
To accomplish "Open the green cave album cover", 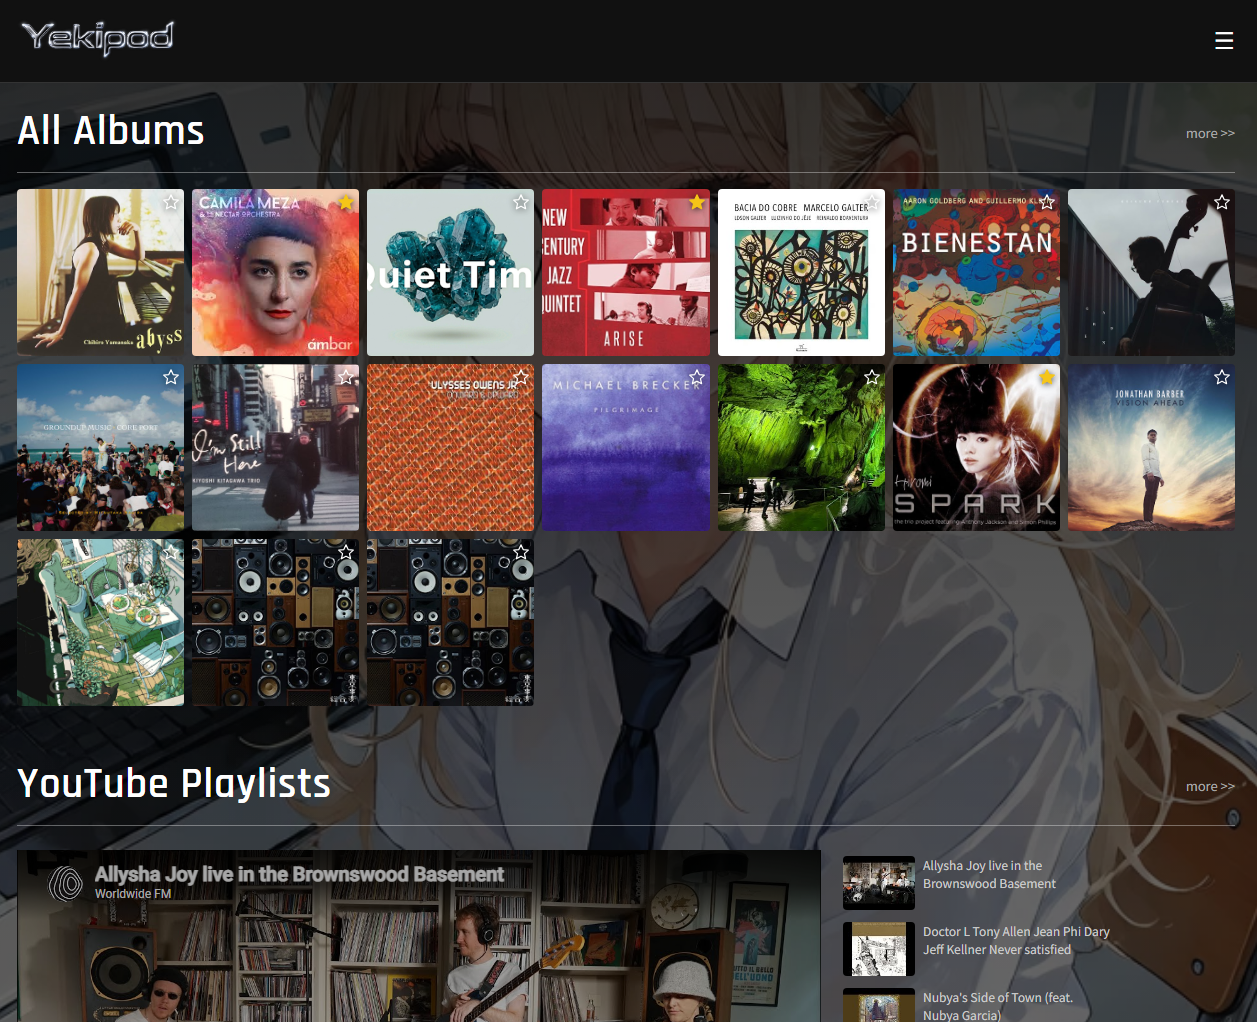I will (x=801, y=447).
